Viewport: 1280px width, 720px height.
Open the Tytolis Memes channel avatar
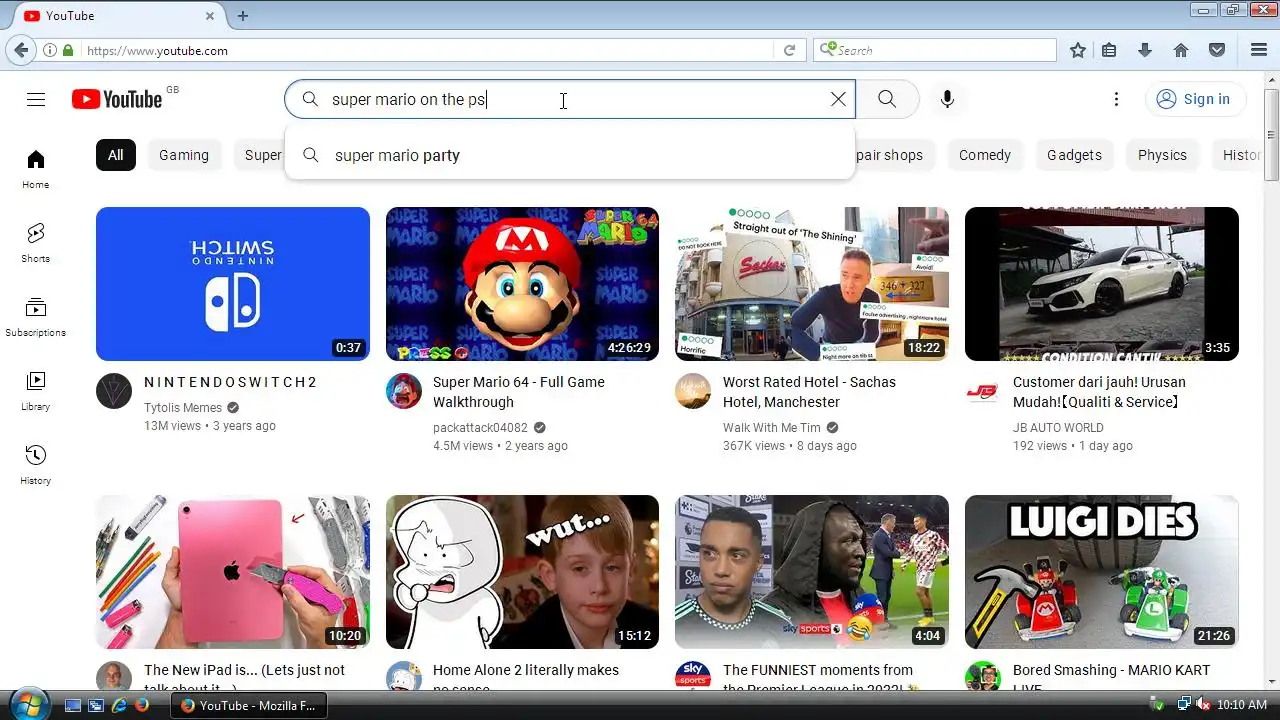click(x=114, y=391)
